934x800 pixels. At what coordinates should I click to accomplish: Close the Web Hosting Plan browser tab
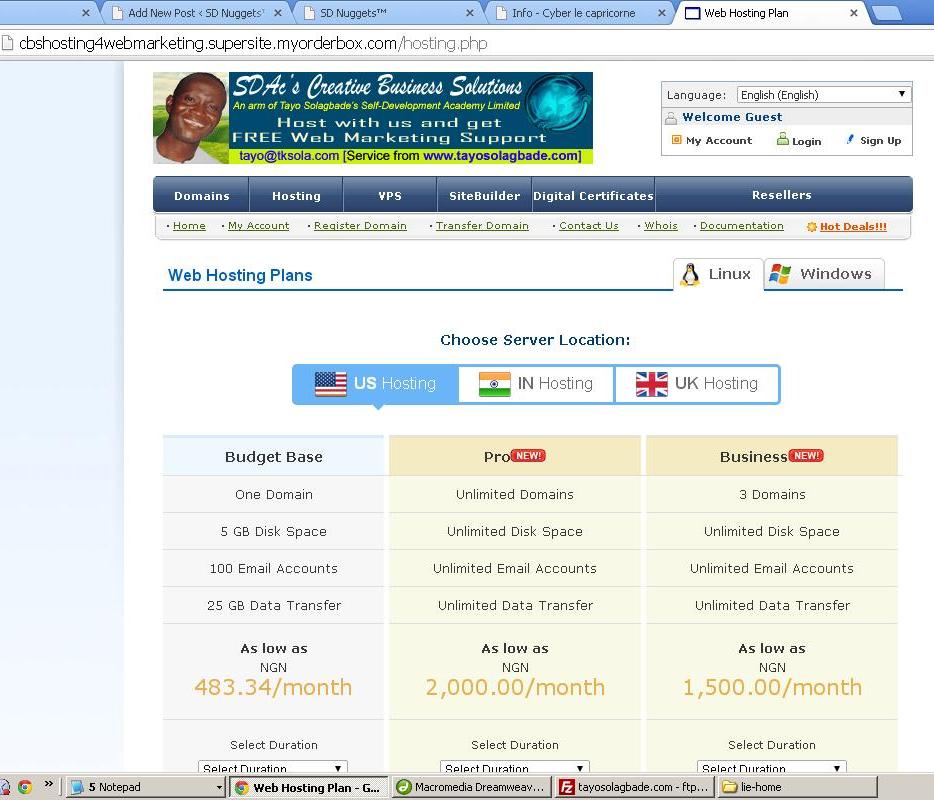click(x=854, y=13)
